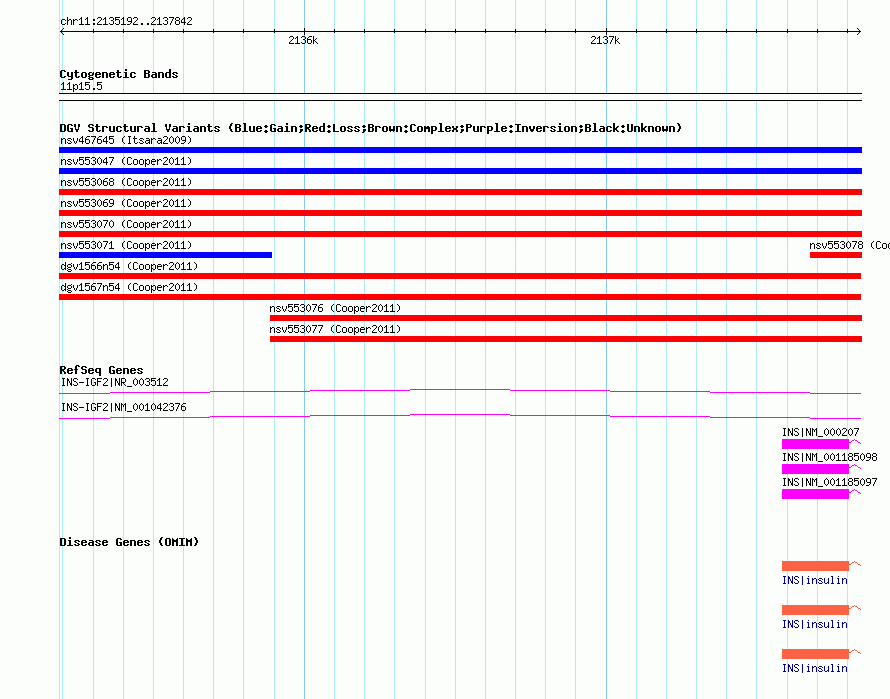Click the right arrow on the ruler

[858, 32]
